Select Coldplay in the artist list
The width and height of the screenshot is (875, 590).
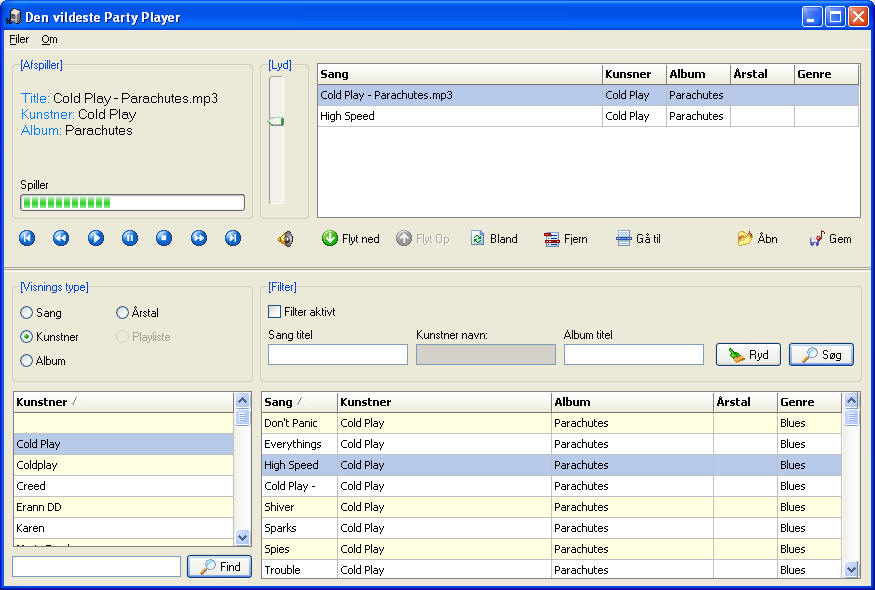[123, 465]
